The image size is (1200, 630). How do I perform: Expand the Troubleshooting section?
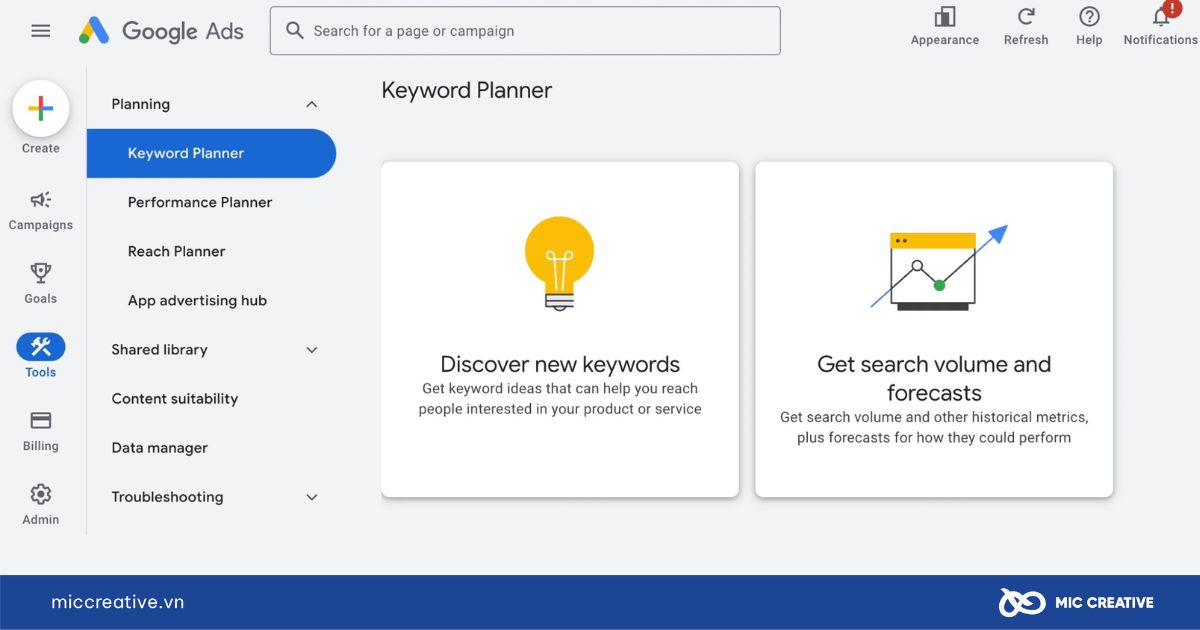click(x=311, y=497)
